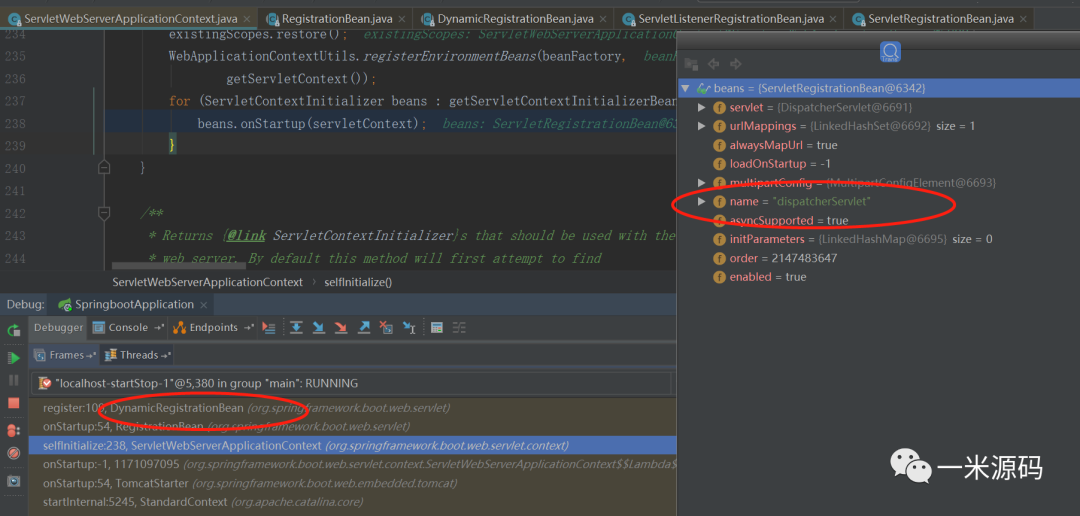This screenshot has height=516, width=1080.
Task: Open the View Breakpoints icon
Action: (14, 431)
